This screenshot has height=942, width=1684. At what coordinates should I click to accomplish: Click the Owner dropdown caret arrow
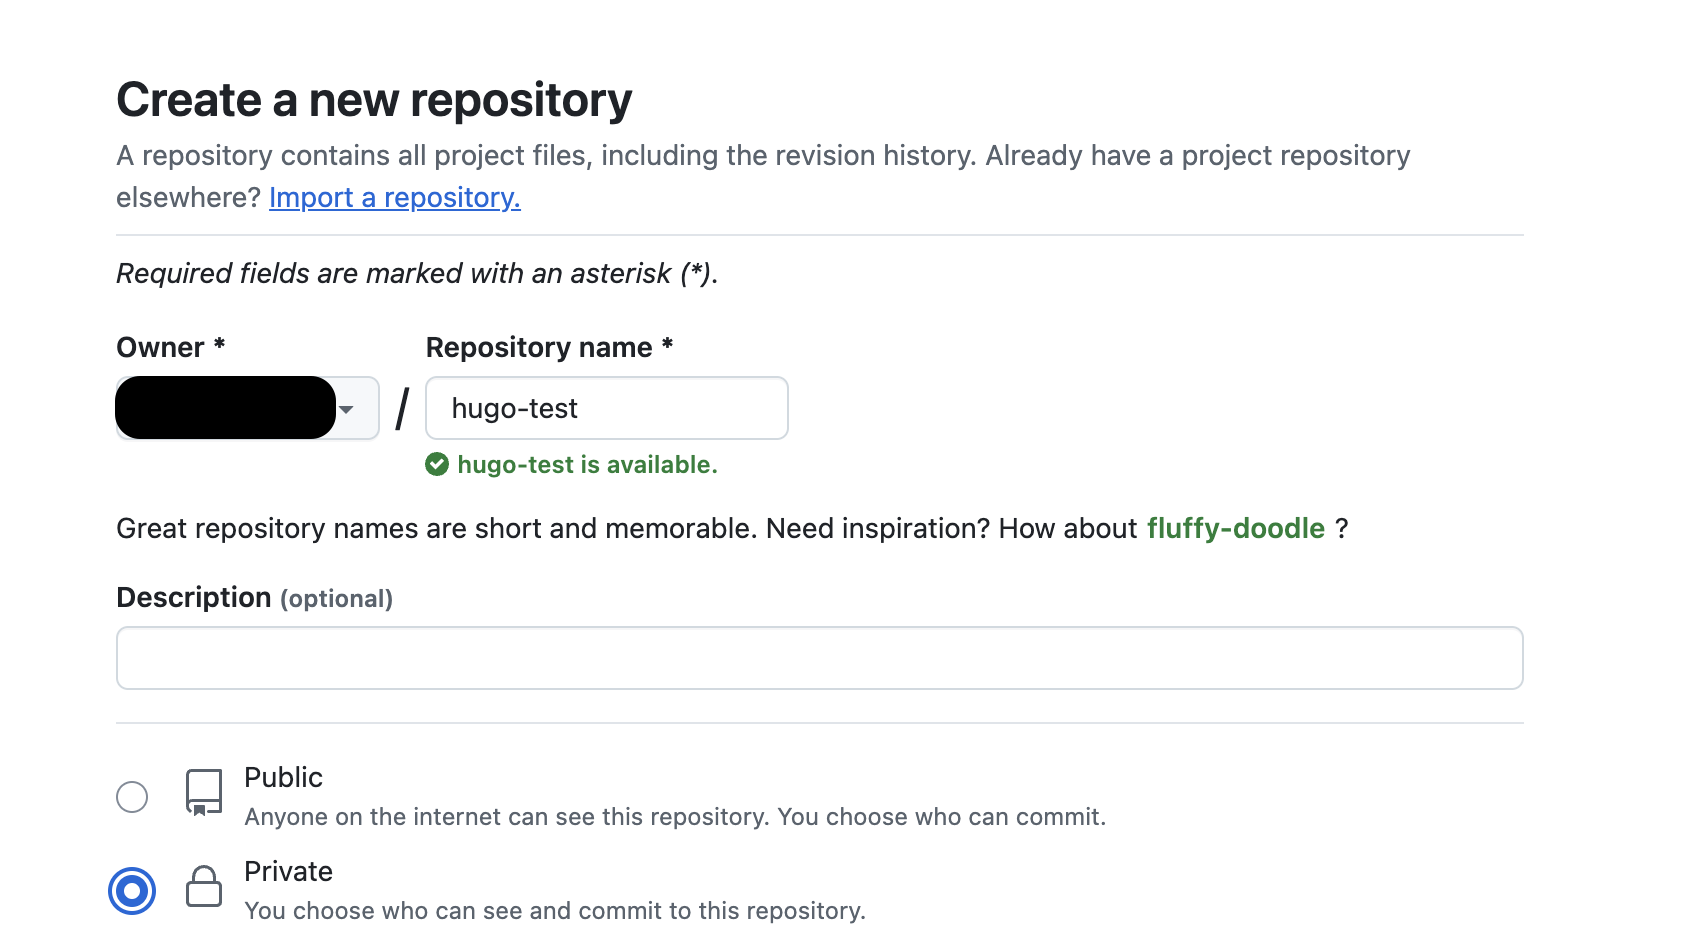[347, 409]
